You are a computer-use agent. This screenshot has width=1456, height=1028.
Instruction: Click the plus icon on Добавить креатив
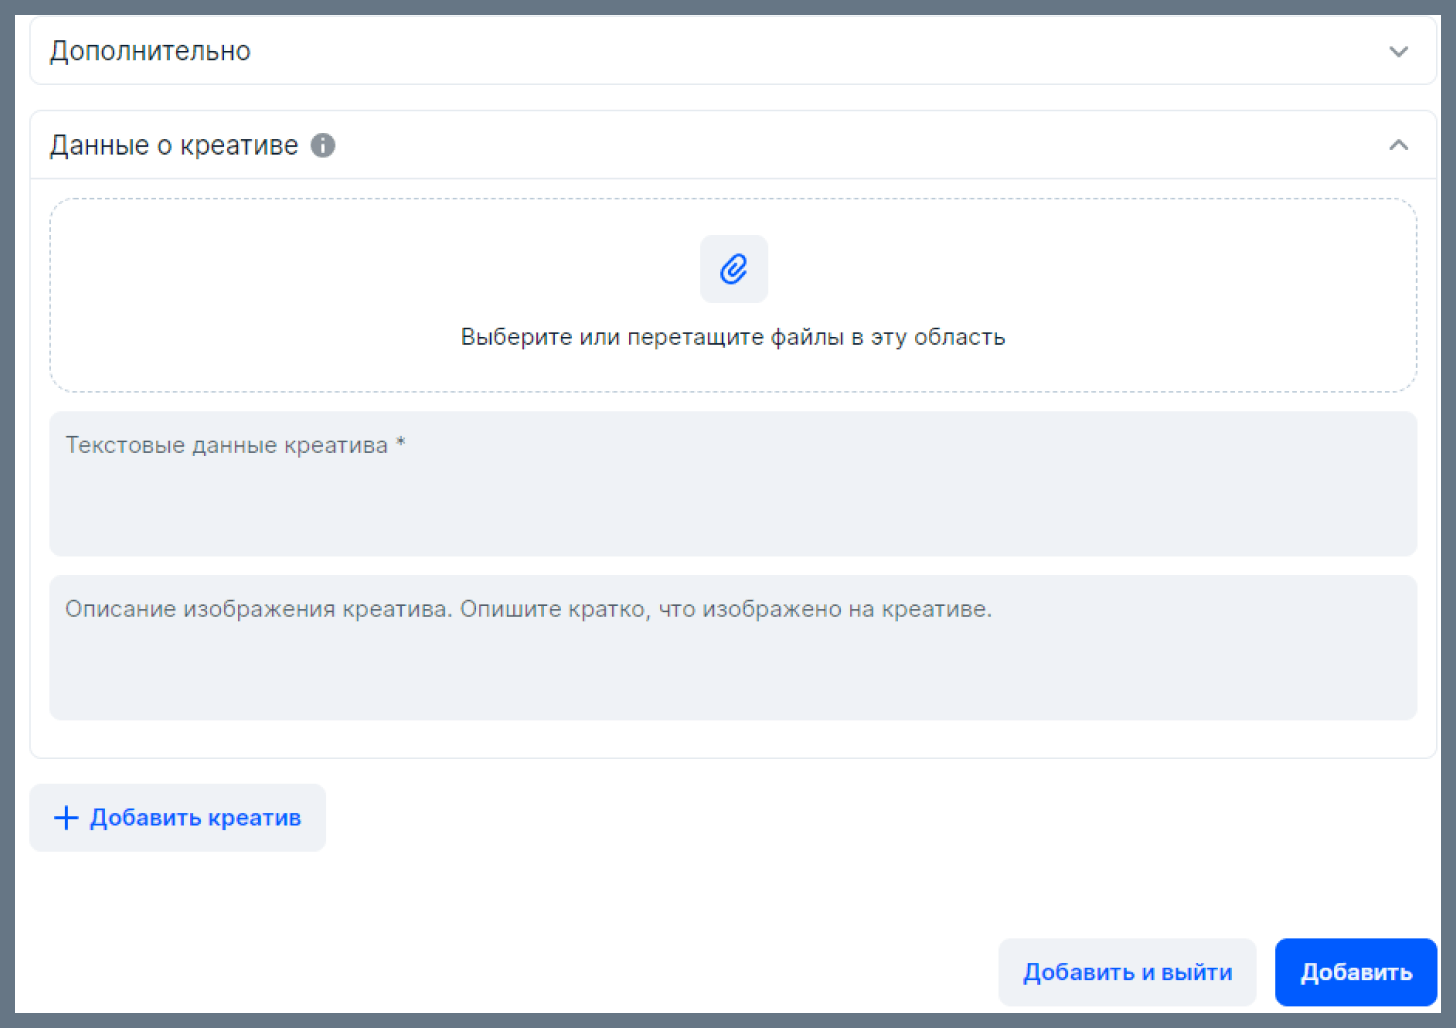66,818
